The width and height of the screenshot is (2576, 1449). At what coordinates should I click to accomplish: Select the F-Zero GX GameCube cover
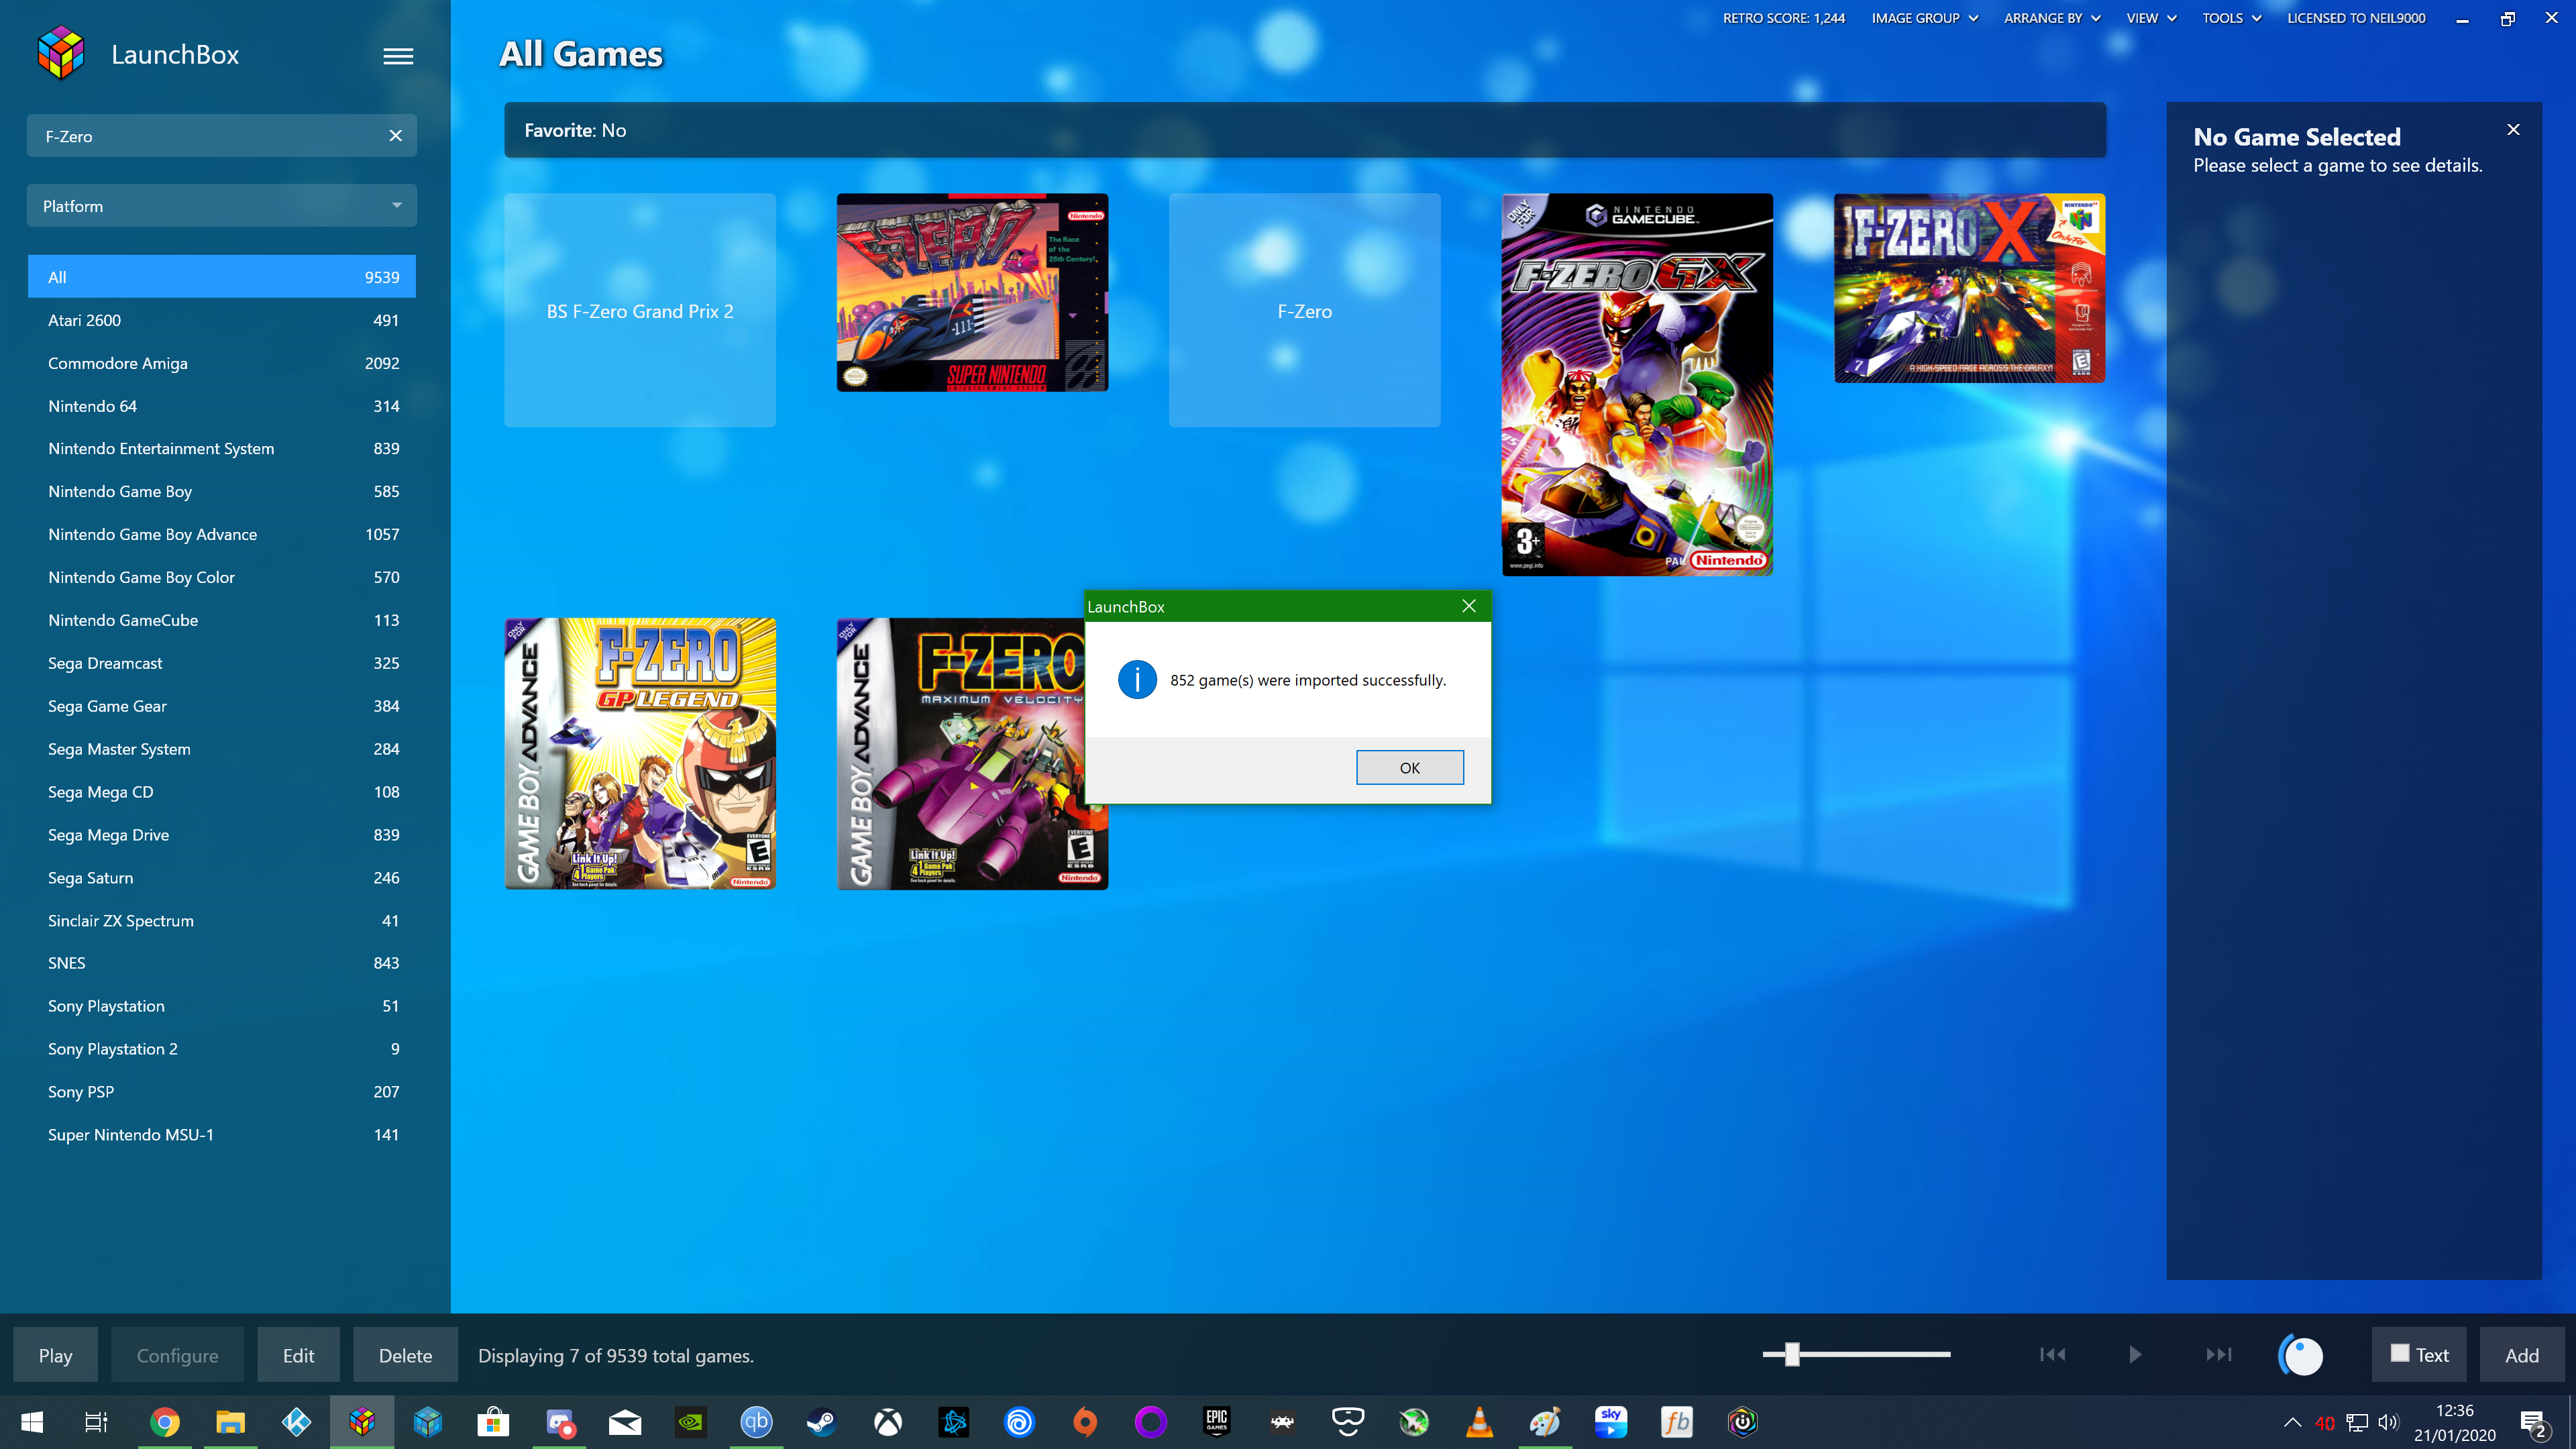[1637, 384]
